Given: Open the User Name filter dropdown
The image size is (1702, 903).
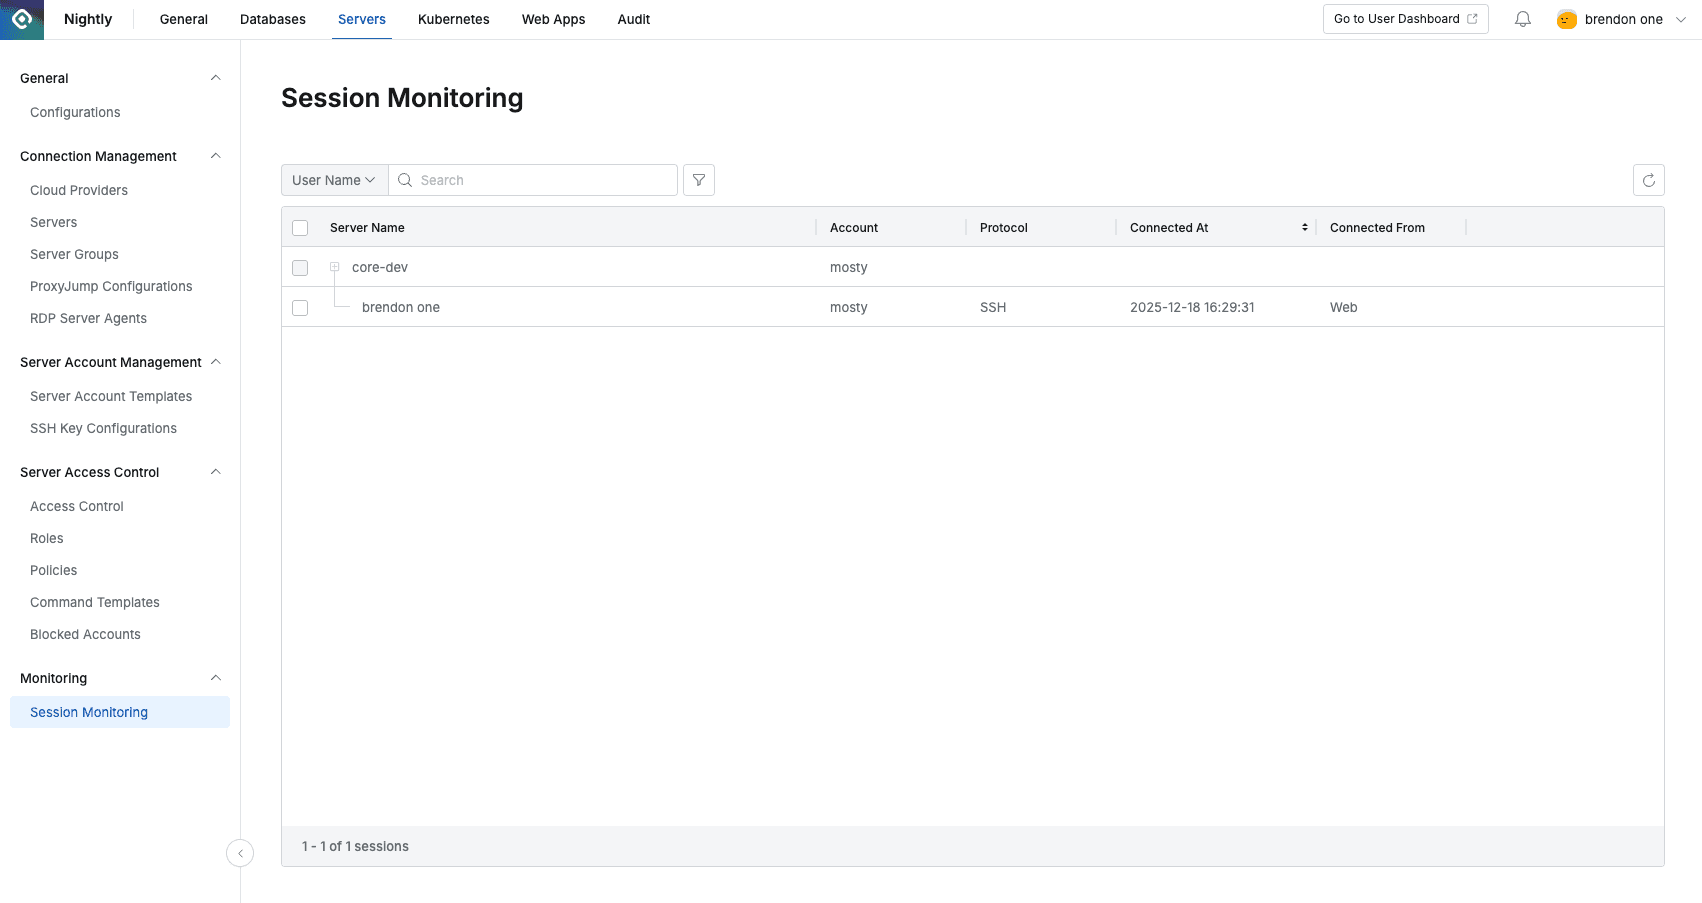Looking at the screenshot, I should 334,180.
